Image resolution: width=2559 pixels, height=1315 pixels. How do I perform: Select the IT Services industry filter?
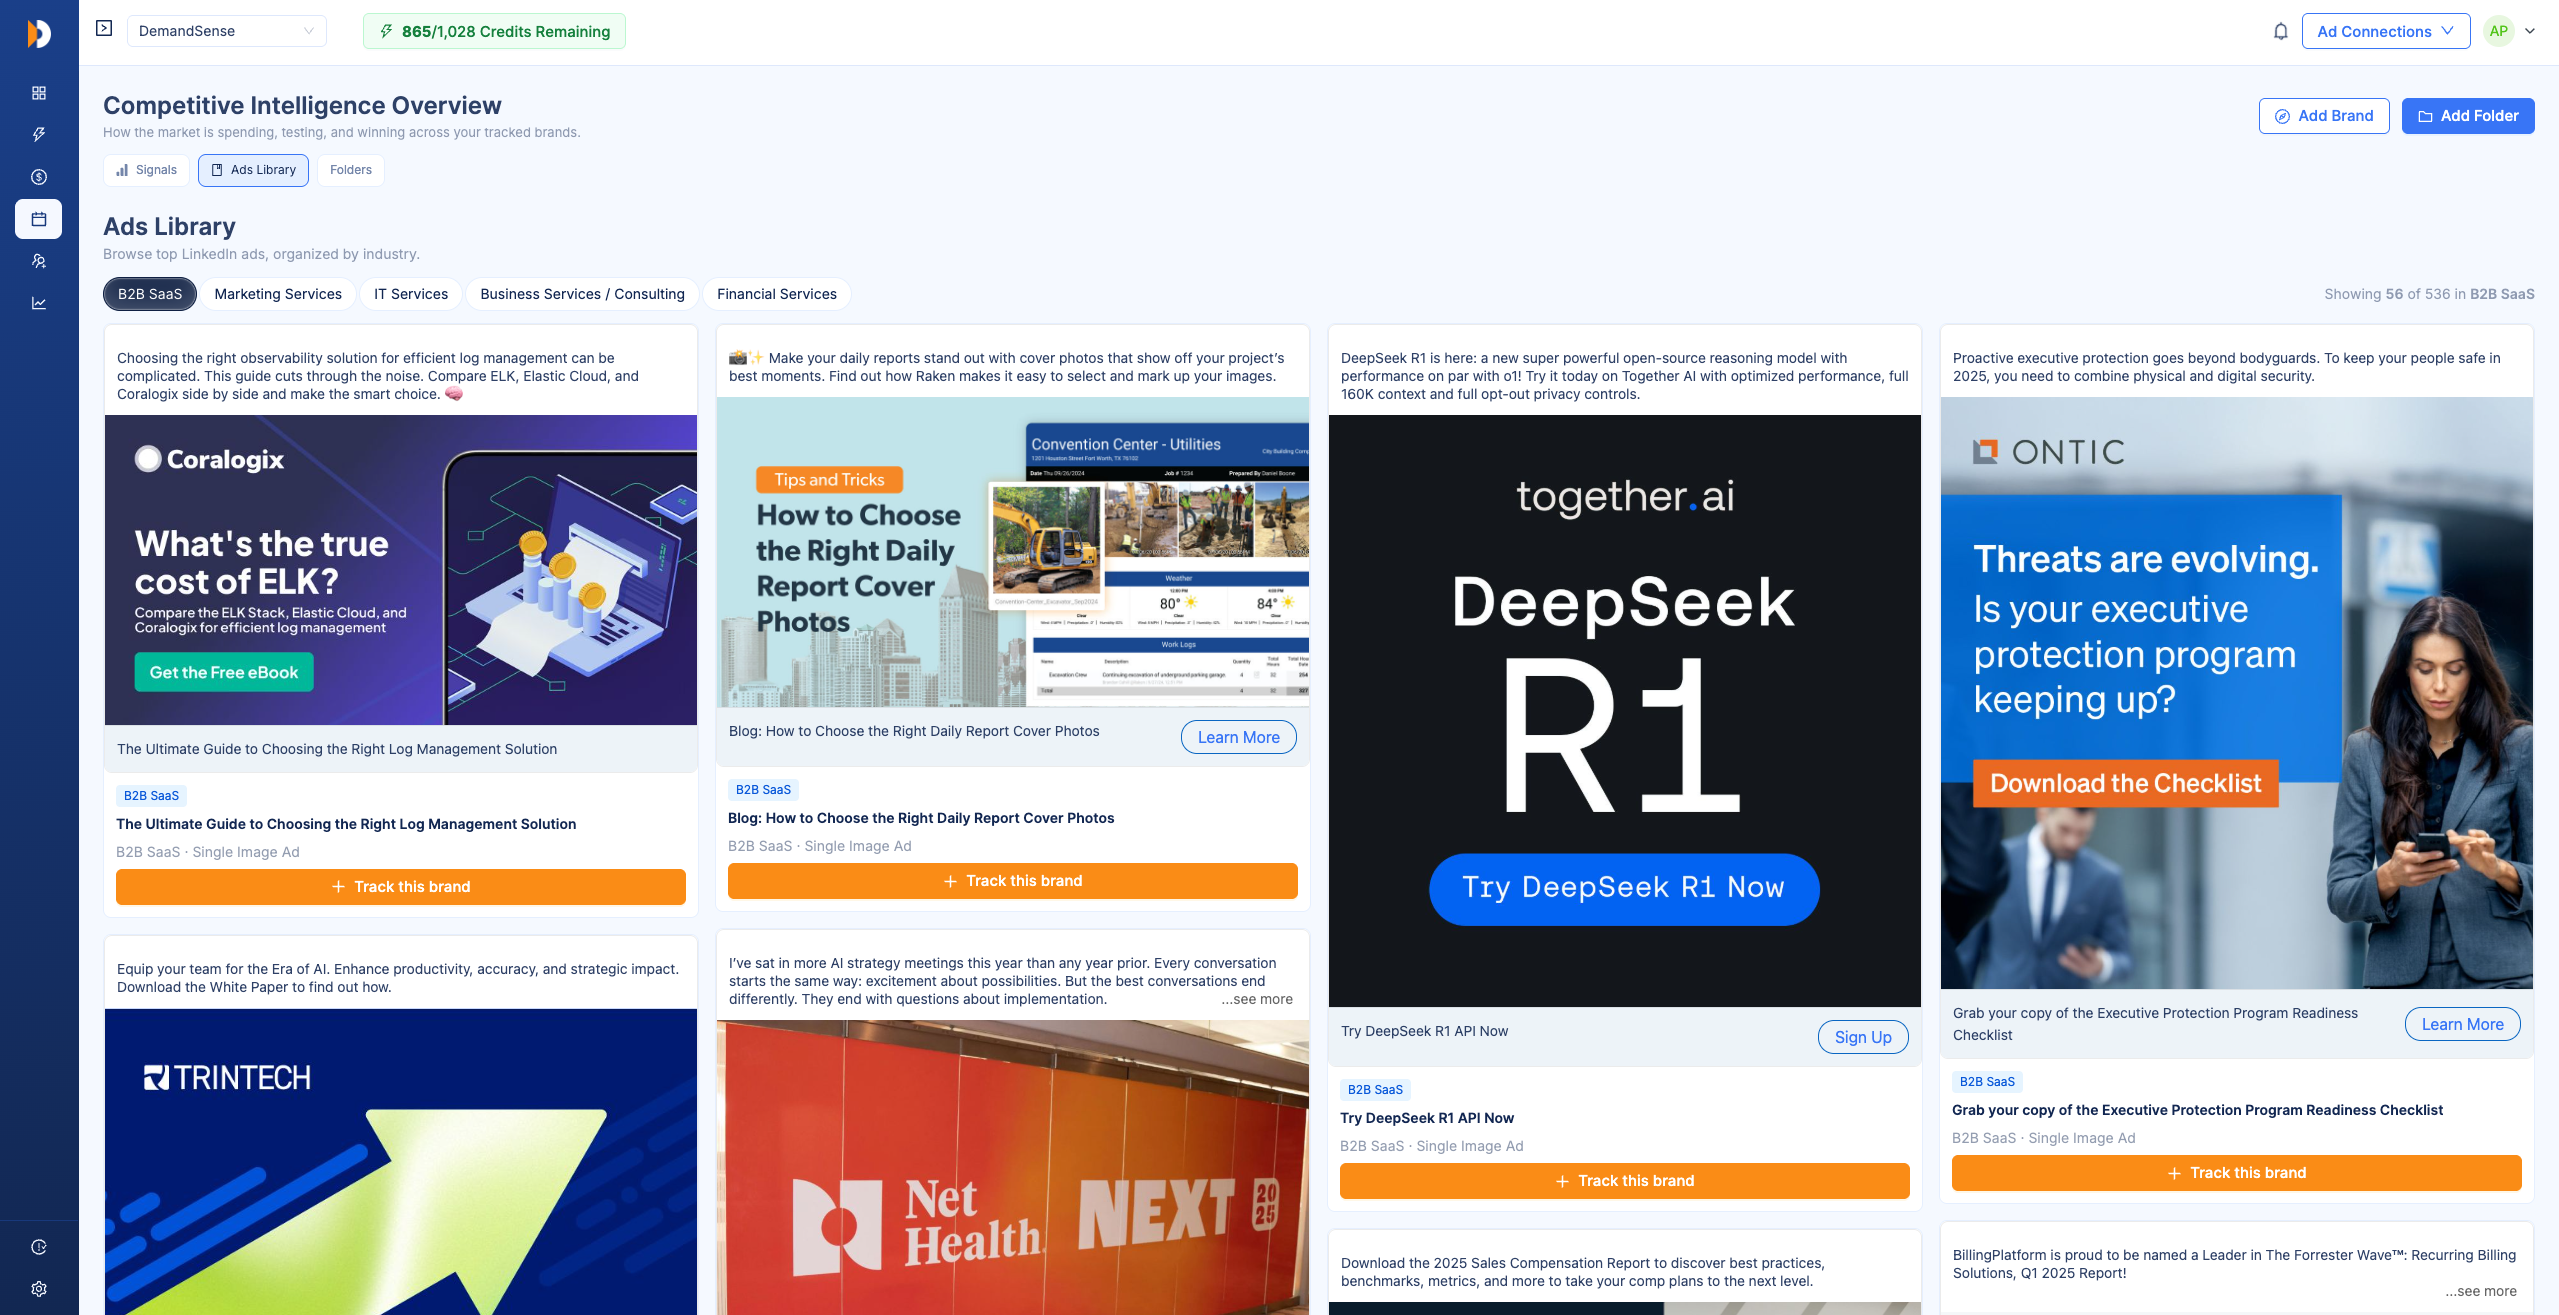pos(411,294)
